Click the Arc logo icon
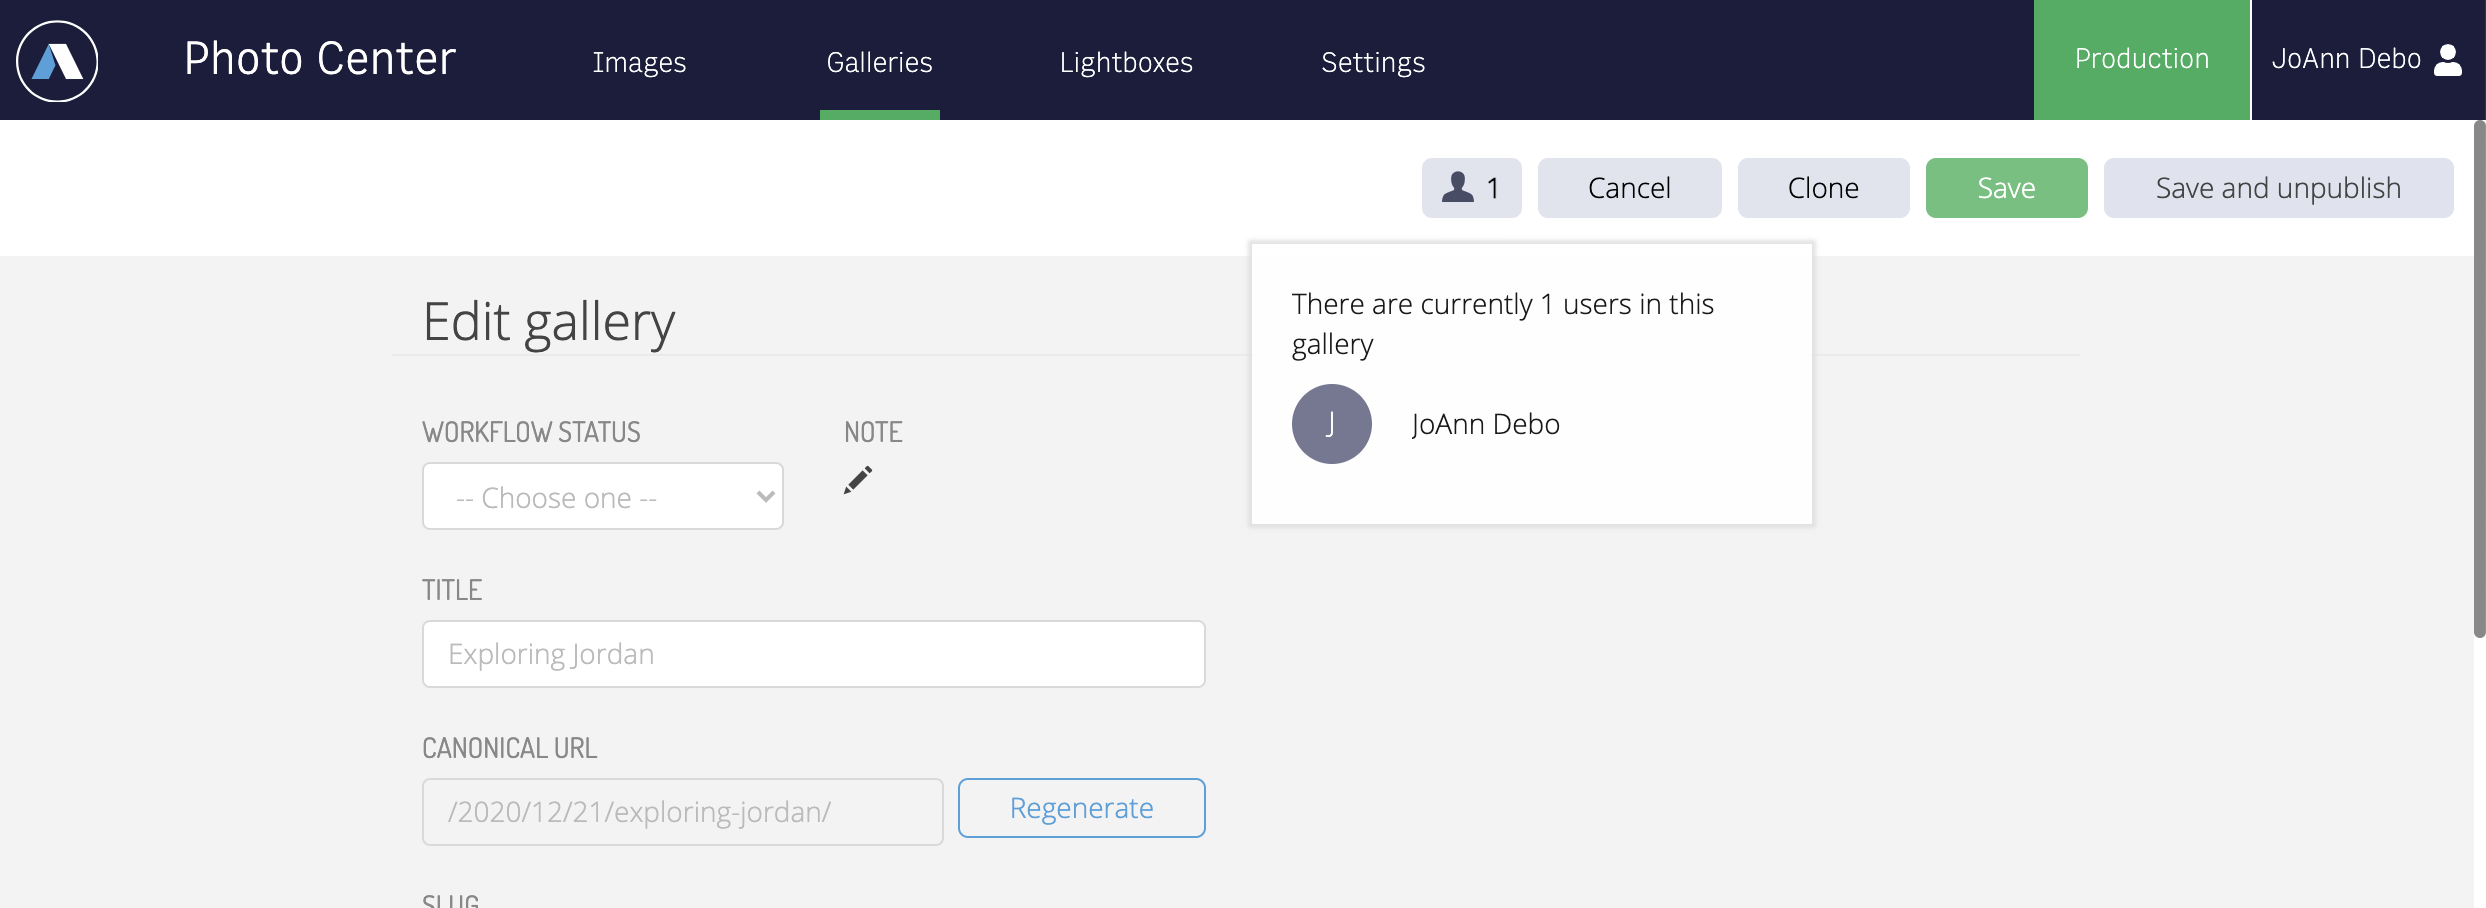 pyautogui.click(x=57, y=61)
